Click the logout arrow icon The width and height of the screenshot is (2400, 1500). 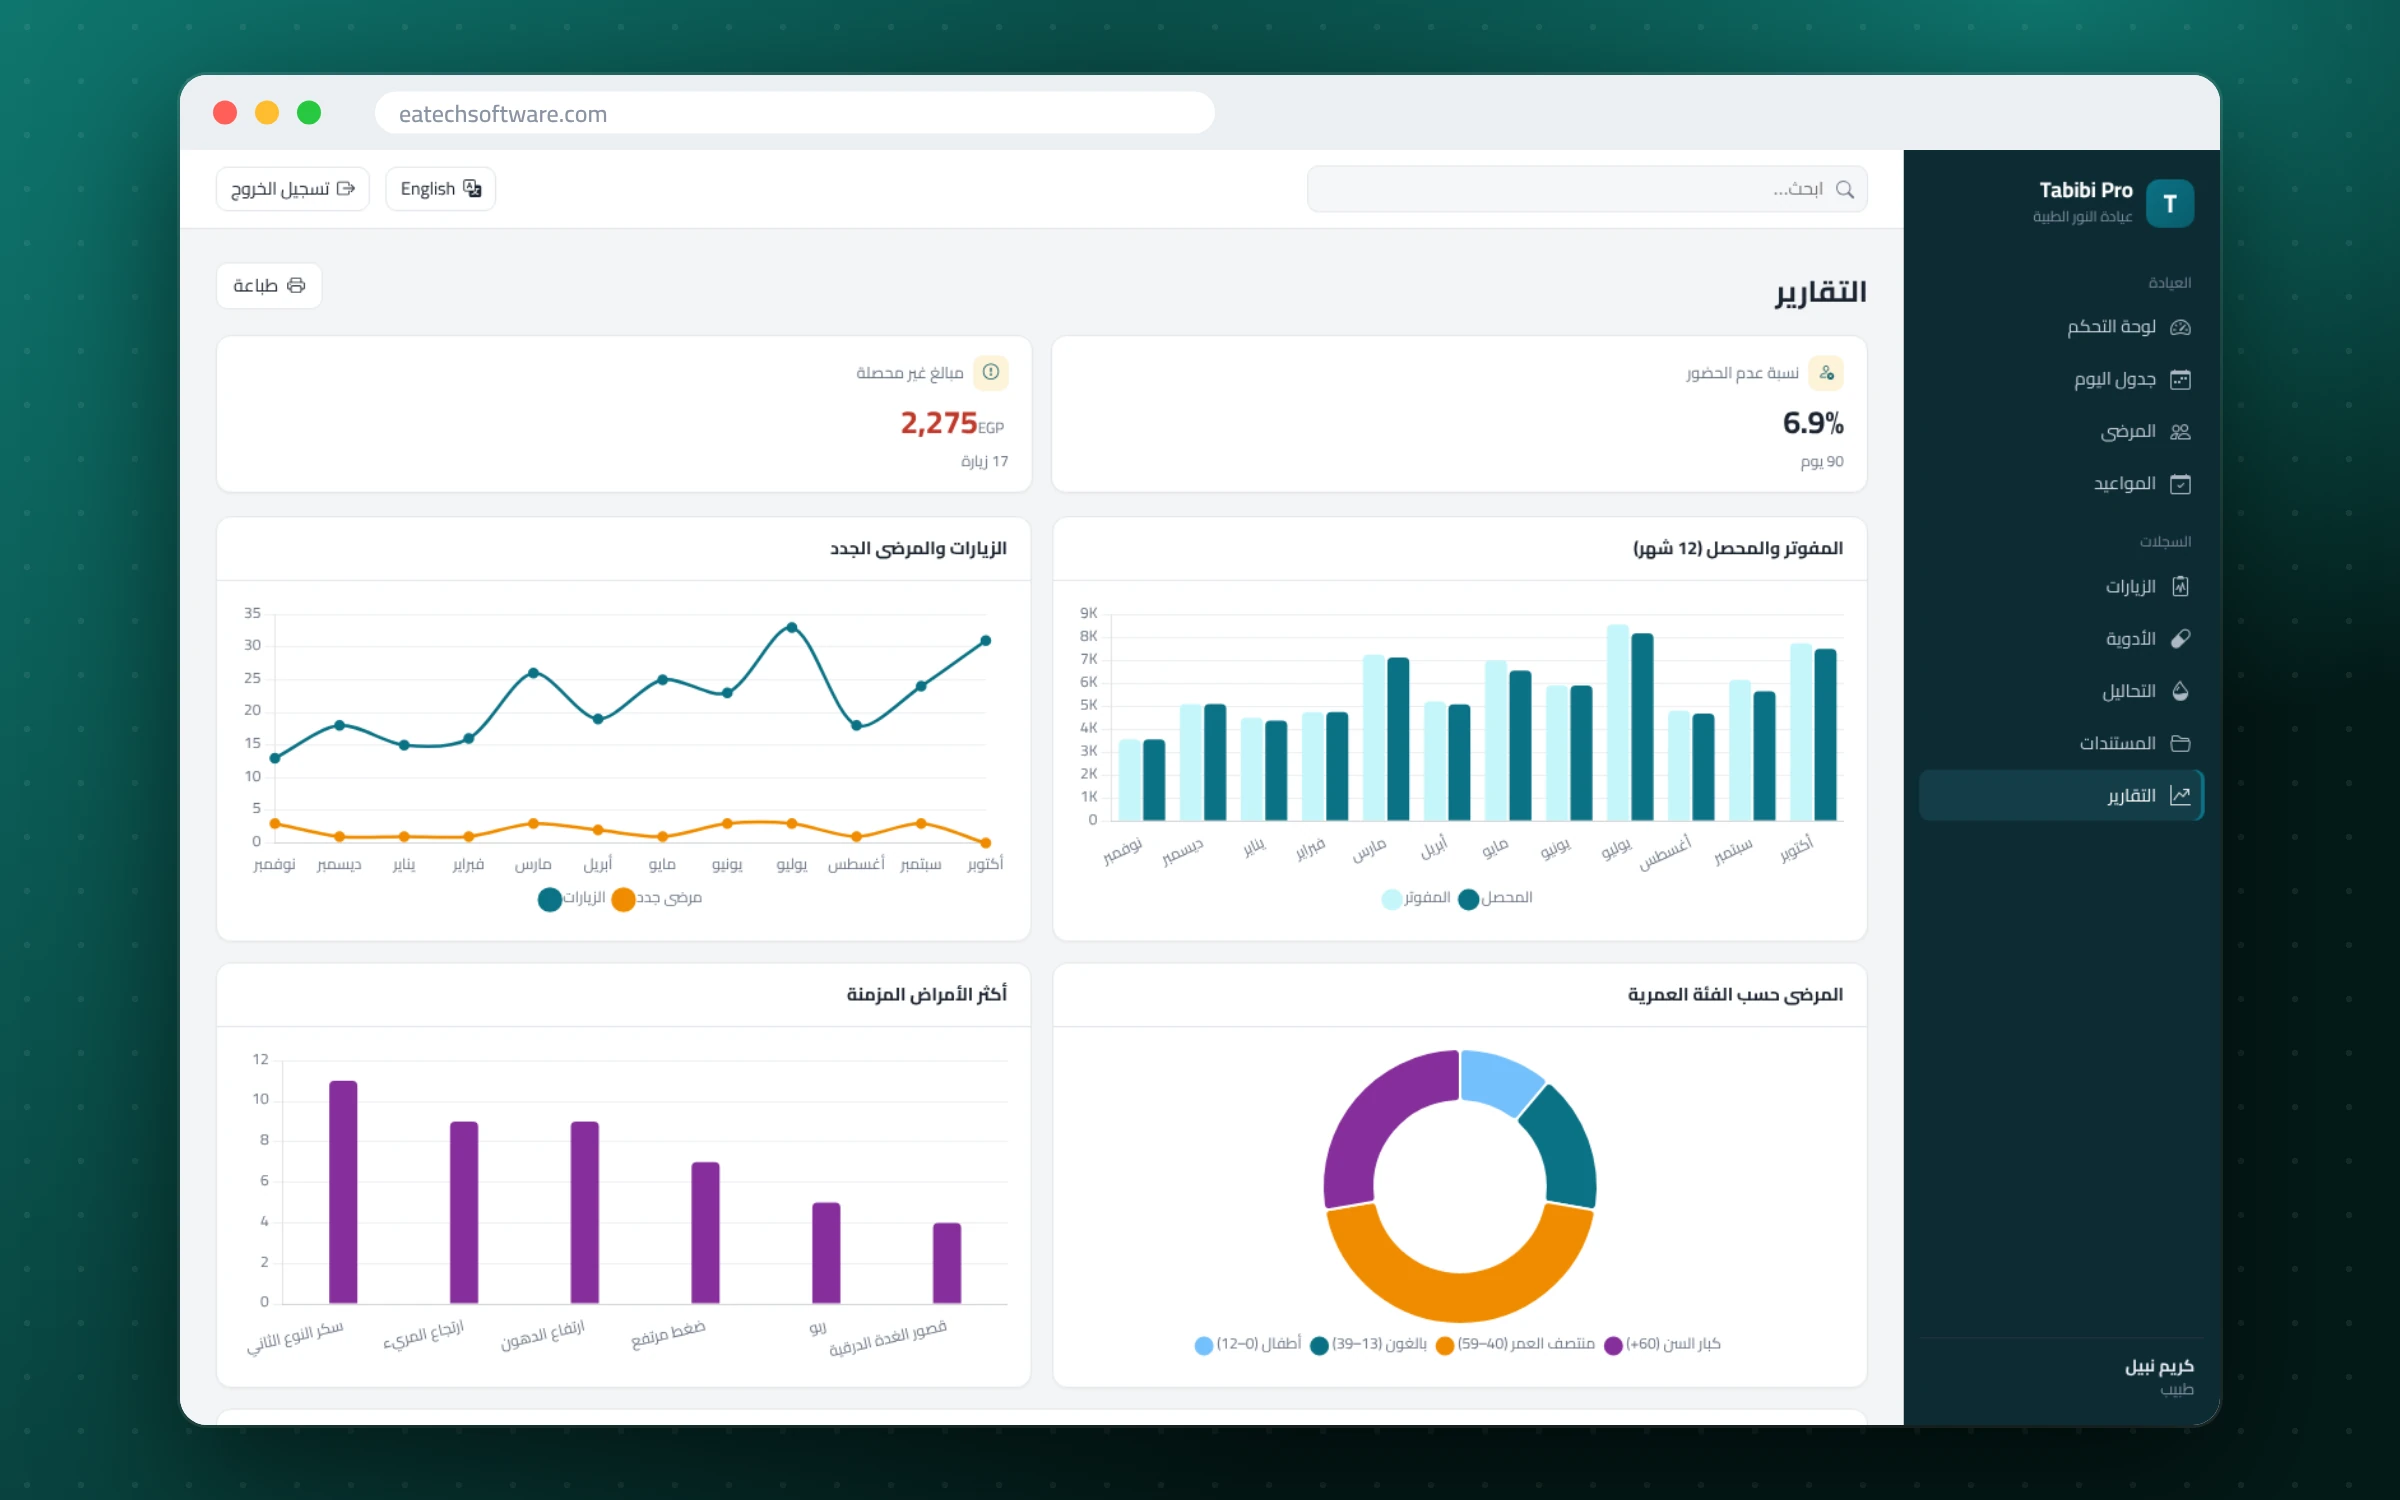pos(346,189)
